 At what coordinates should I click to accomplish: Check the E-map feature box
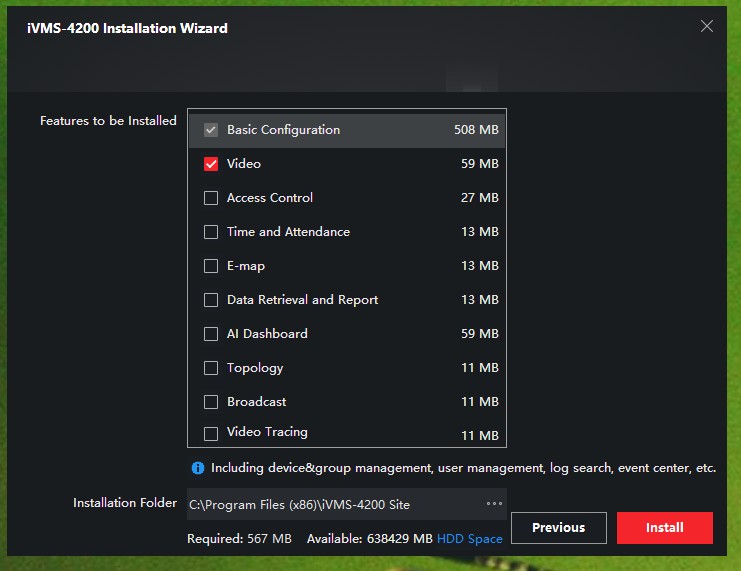click(211, 266)
